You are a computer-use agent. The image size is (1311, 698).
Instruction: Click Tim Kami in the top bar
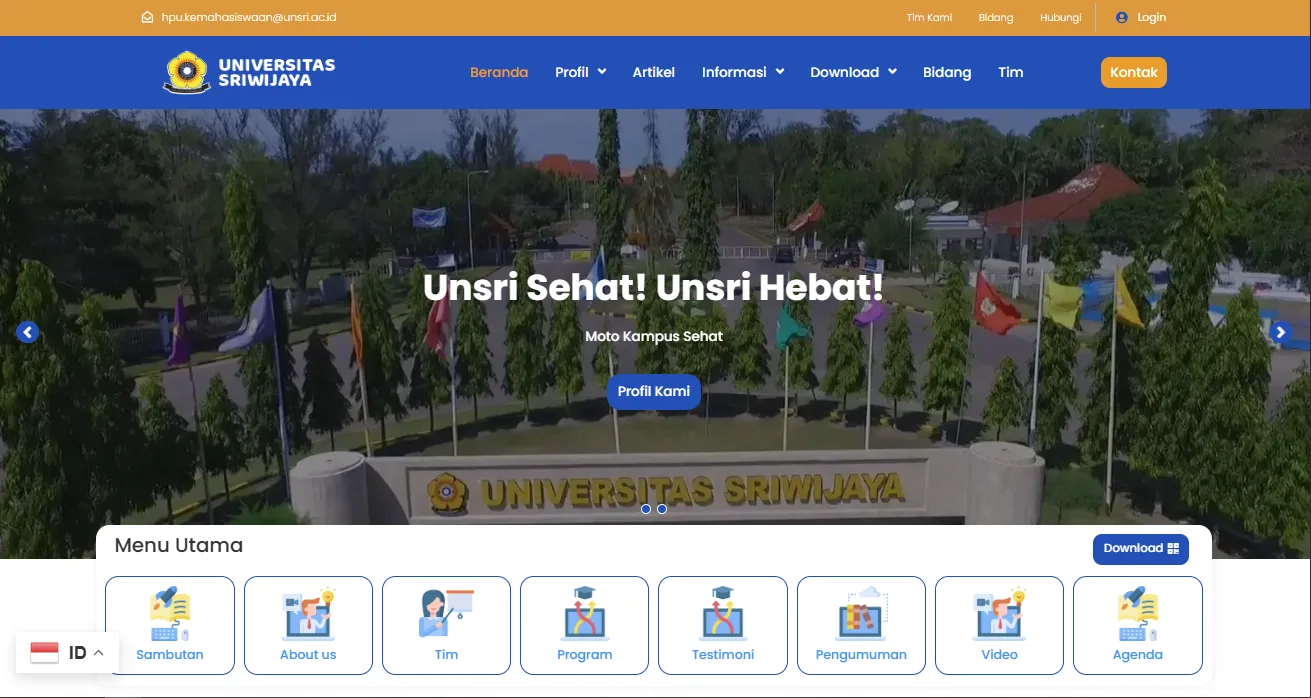pos(929,17)
